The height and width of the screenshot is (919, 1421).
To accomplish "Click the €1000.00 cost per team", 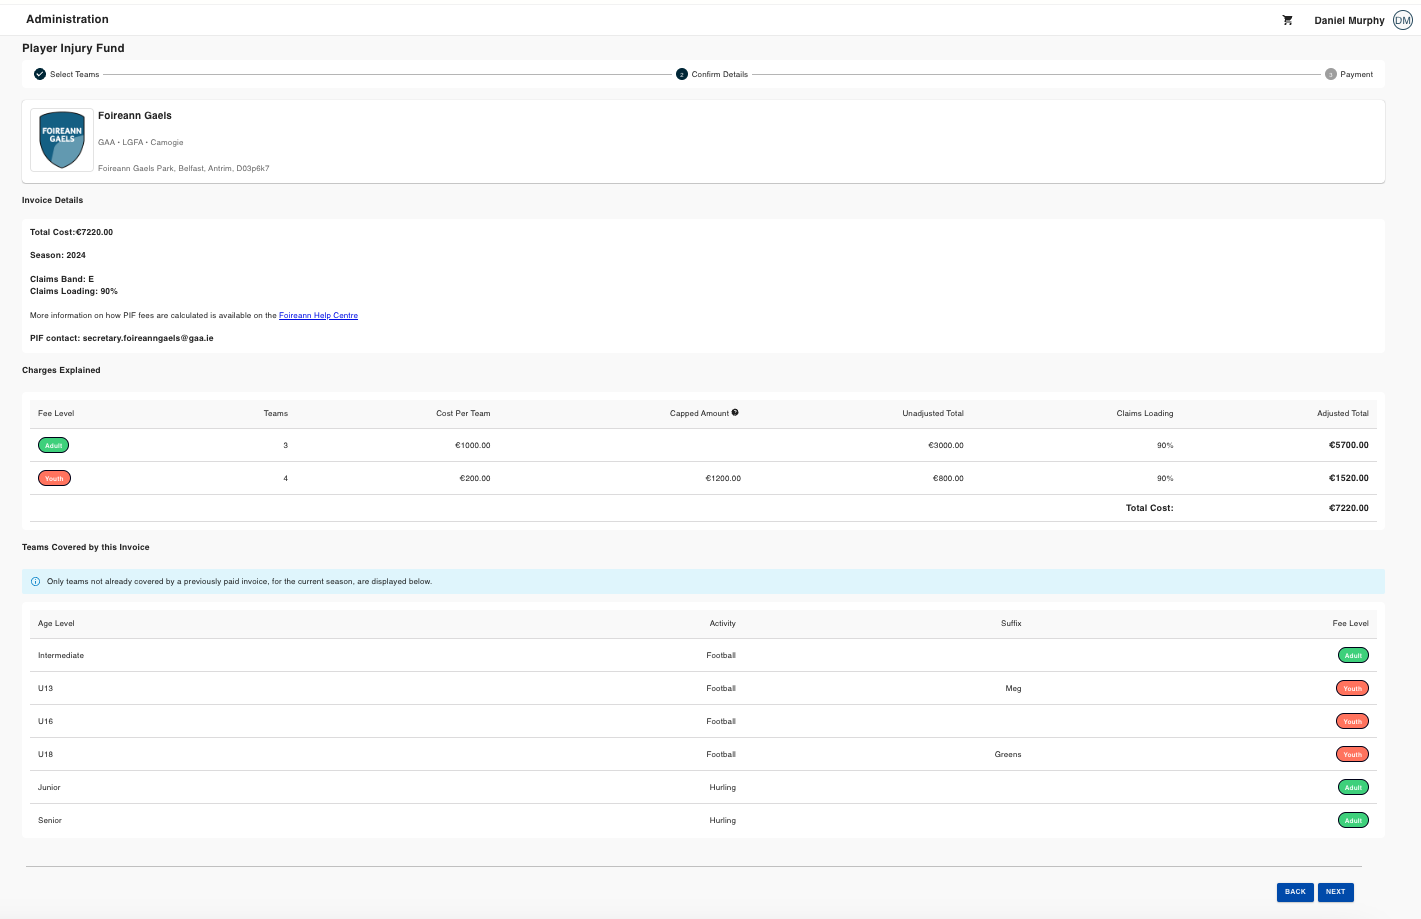I will pyautogui.click(x=473, y=445).
